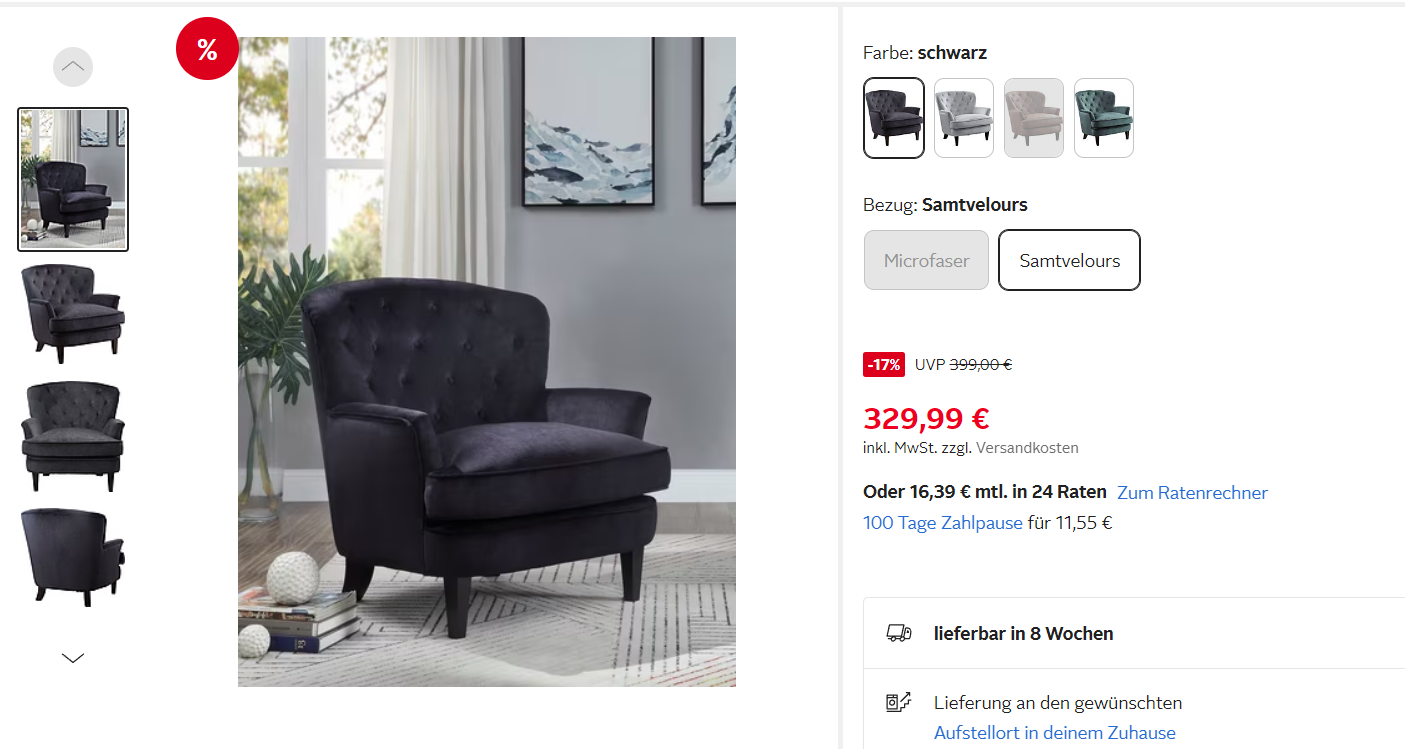This screenshot has height=749, width=1405.
Task: Click the placement service icon
Action: [x=899, y=703]
